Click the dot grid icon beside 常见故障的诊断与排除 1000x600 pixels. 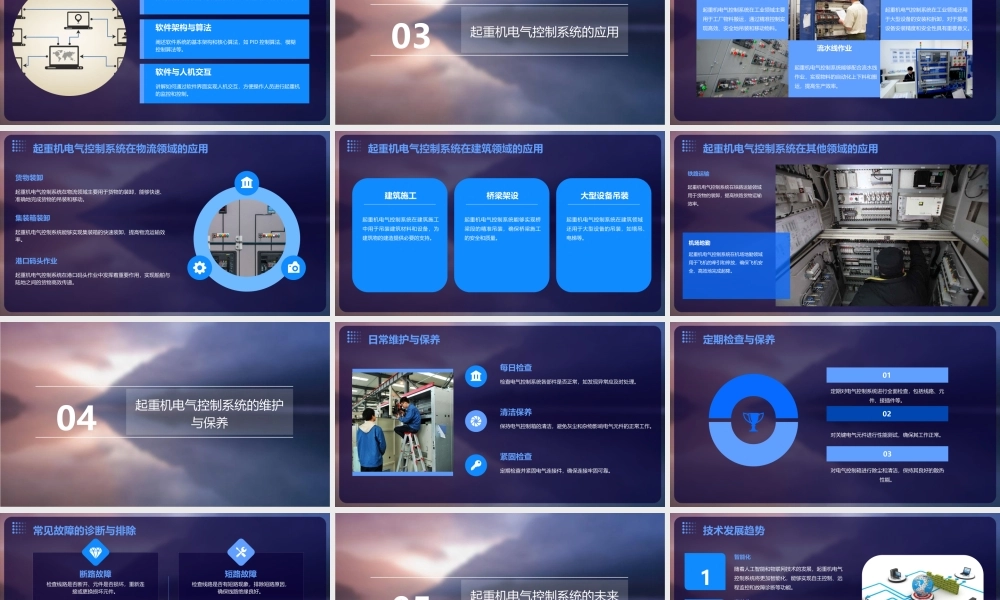[18, 527]
